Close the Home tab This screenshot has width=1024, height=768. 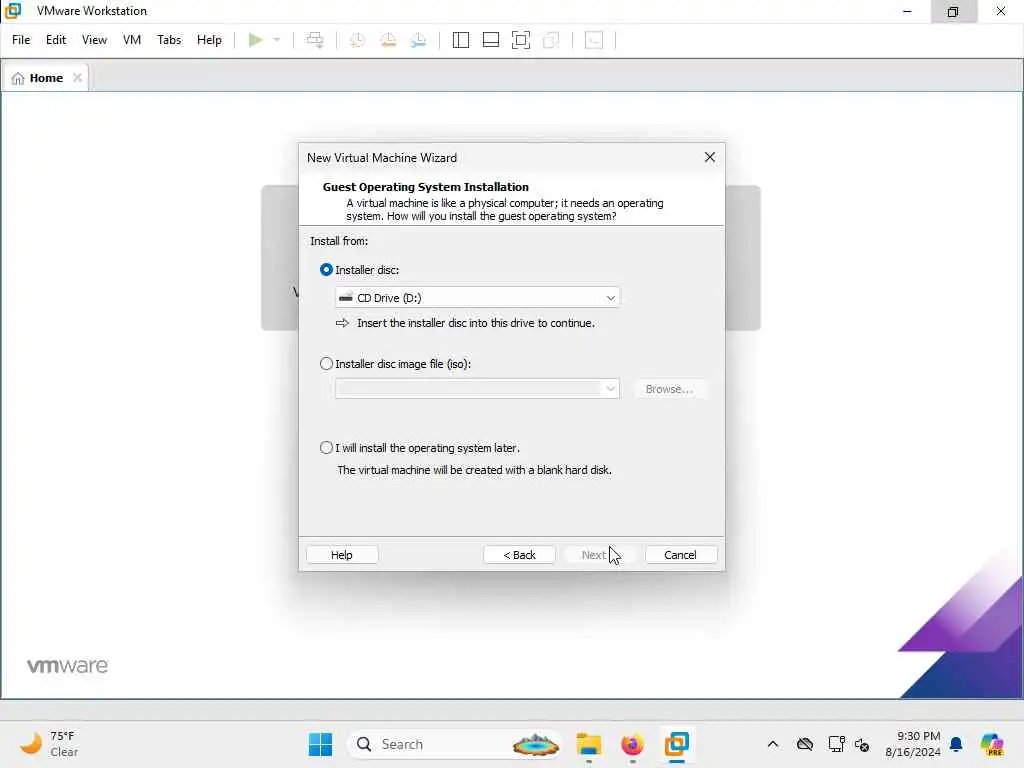pos(78,78)
